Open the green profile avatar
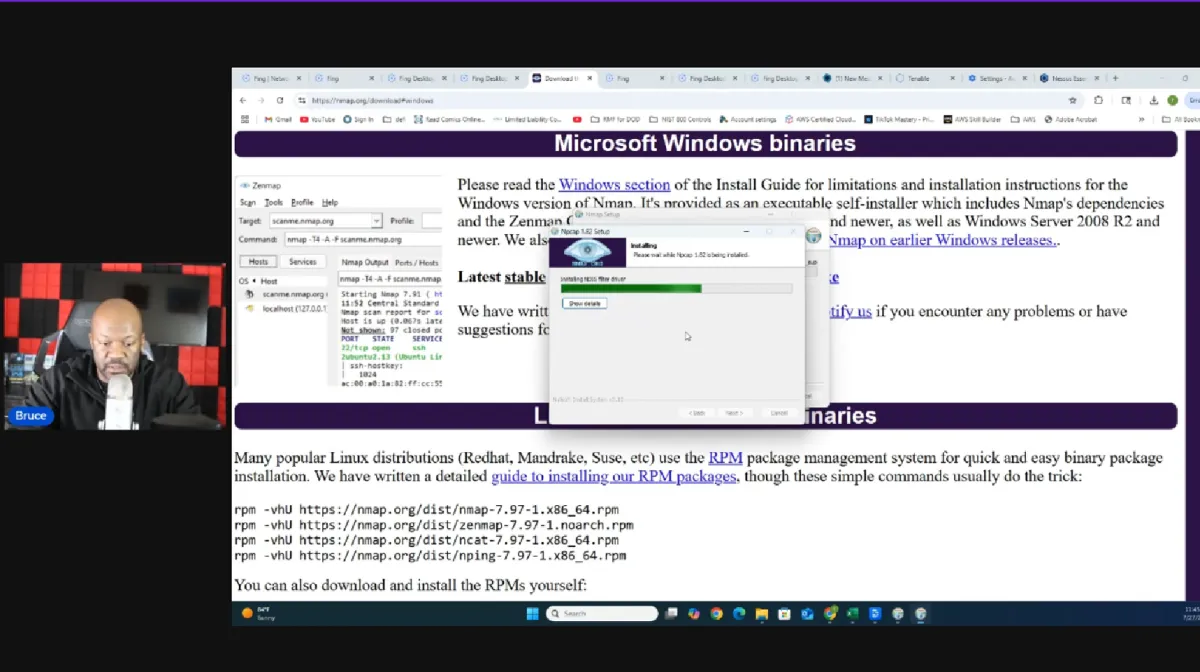 click(x=1172, y=100)
